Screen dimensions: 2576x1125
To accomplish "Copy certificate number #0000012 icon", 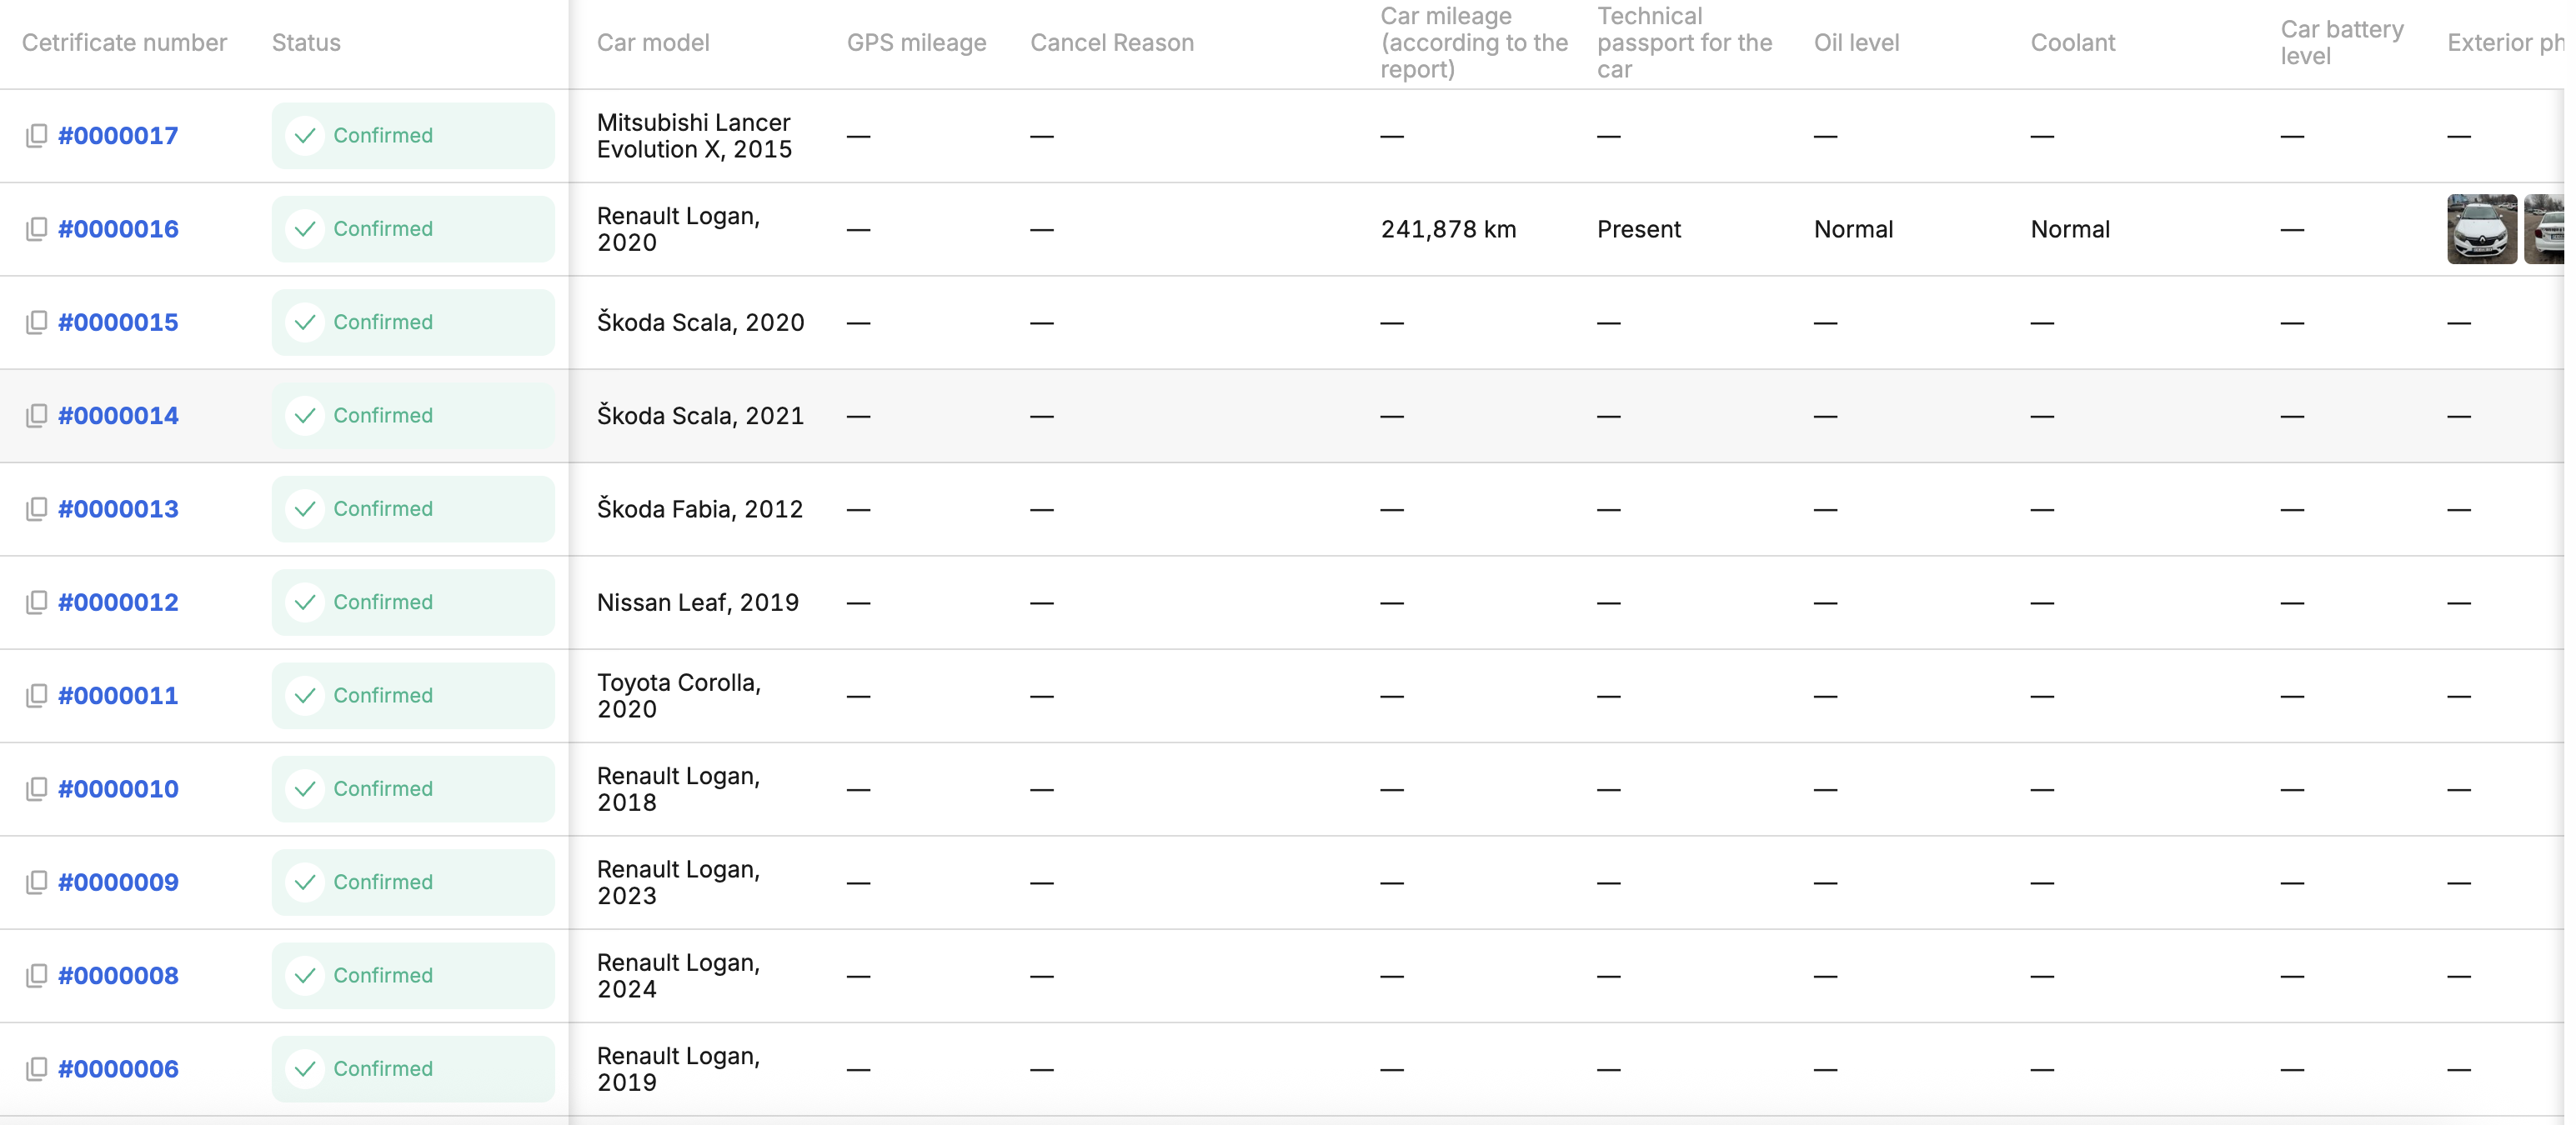I will [36, 602].
